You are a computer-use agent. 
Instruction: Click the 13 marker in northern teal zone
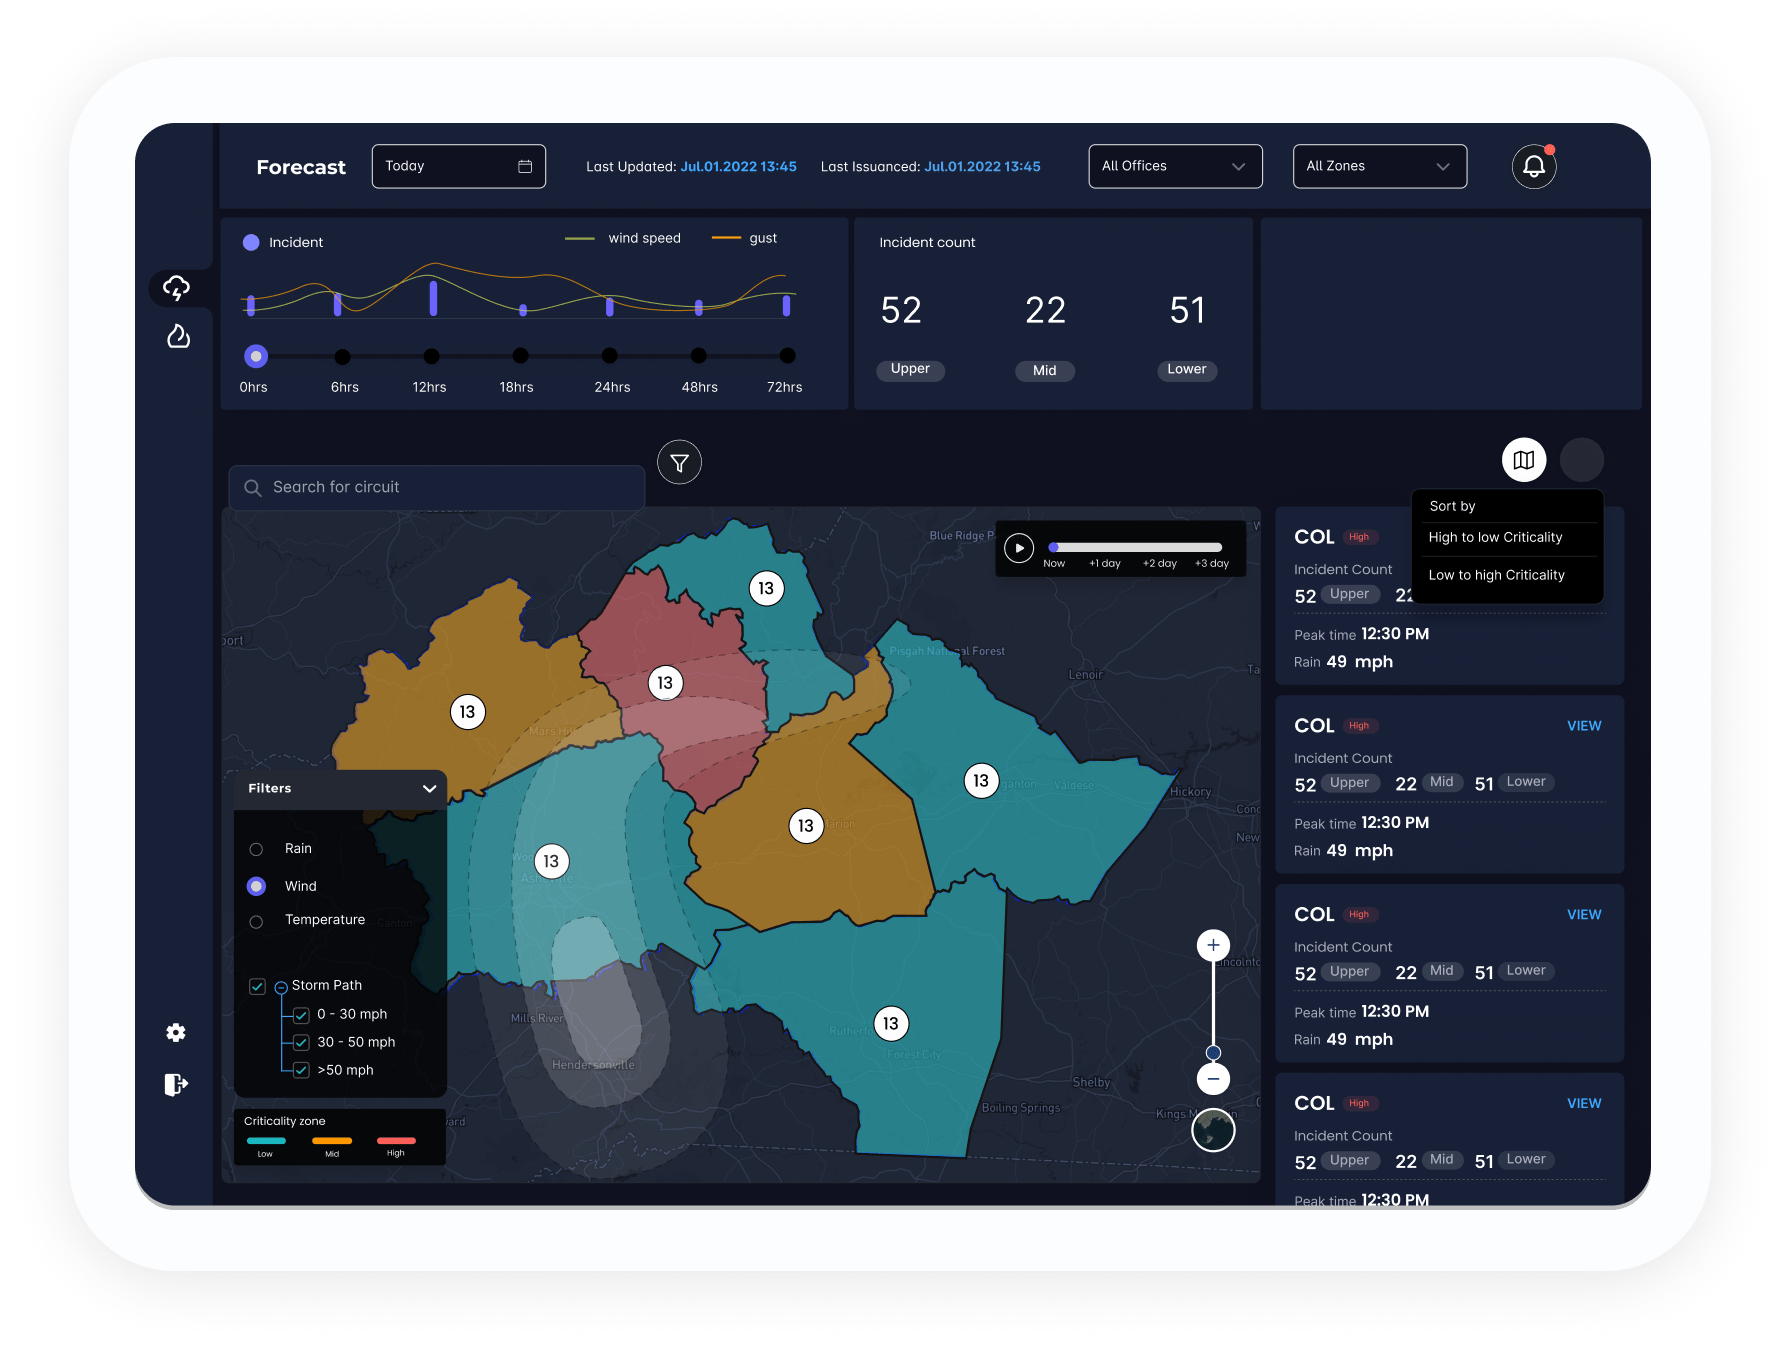pyautogui.click(x=766, y=588)
